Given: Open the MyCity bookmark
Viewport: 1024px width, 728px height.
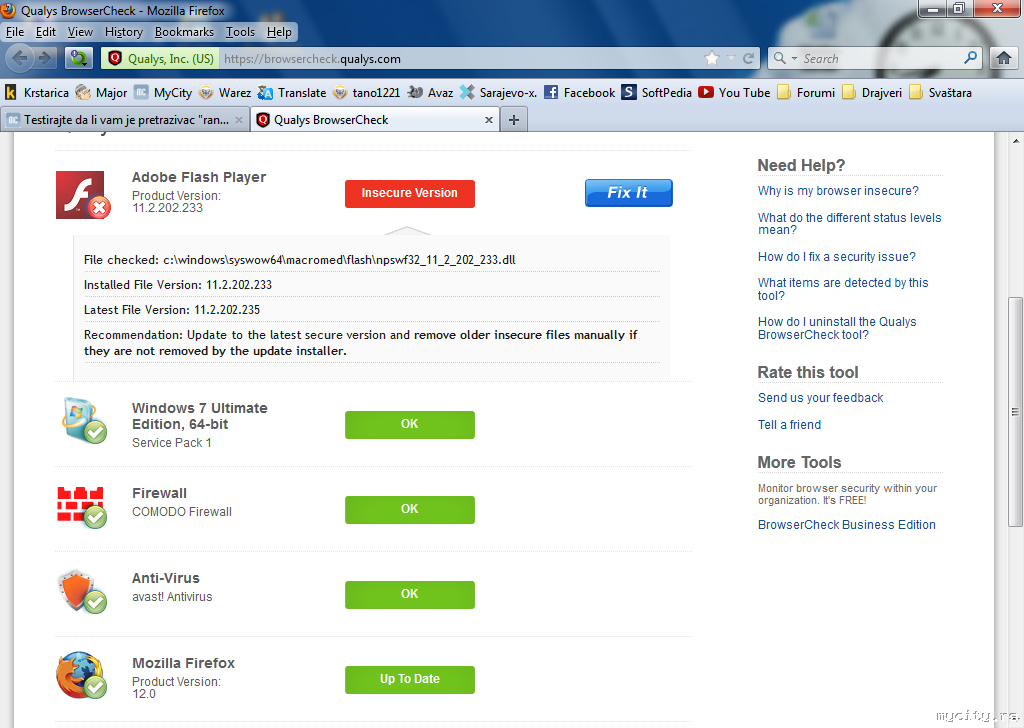Looking at the screenshot, I should pos(163,93).
